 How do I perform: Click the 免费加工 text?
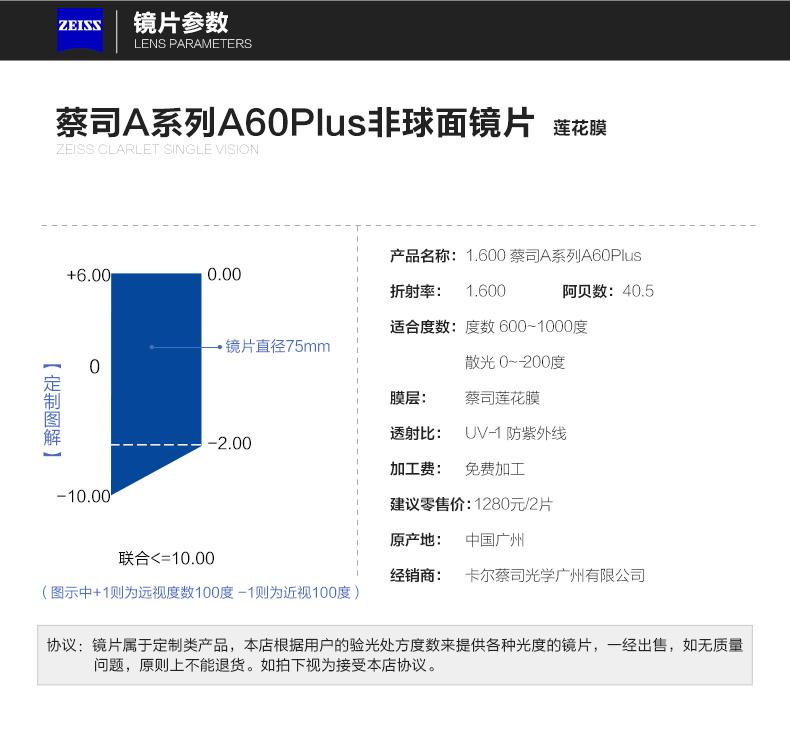(x=495, y=469)
